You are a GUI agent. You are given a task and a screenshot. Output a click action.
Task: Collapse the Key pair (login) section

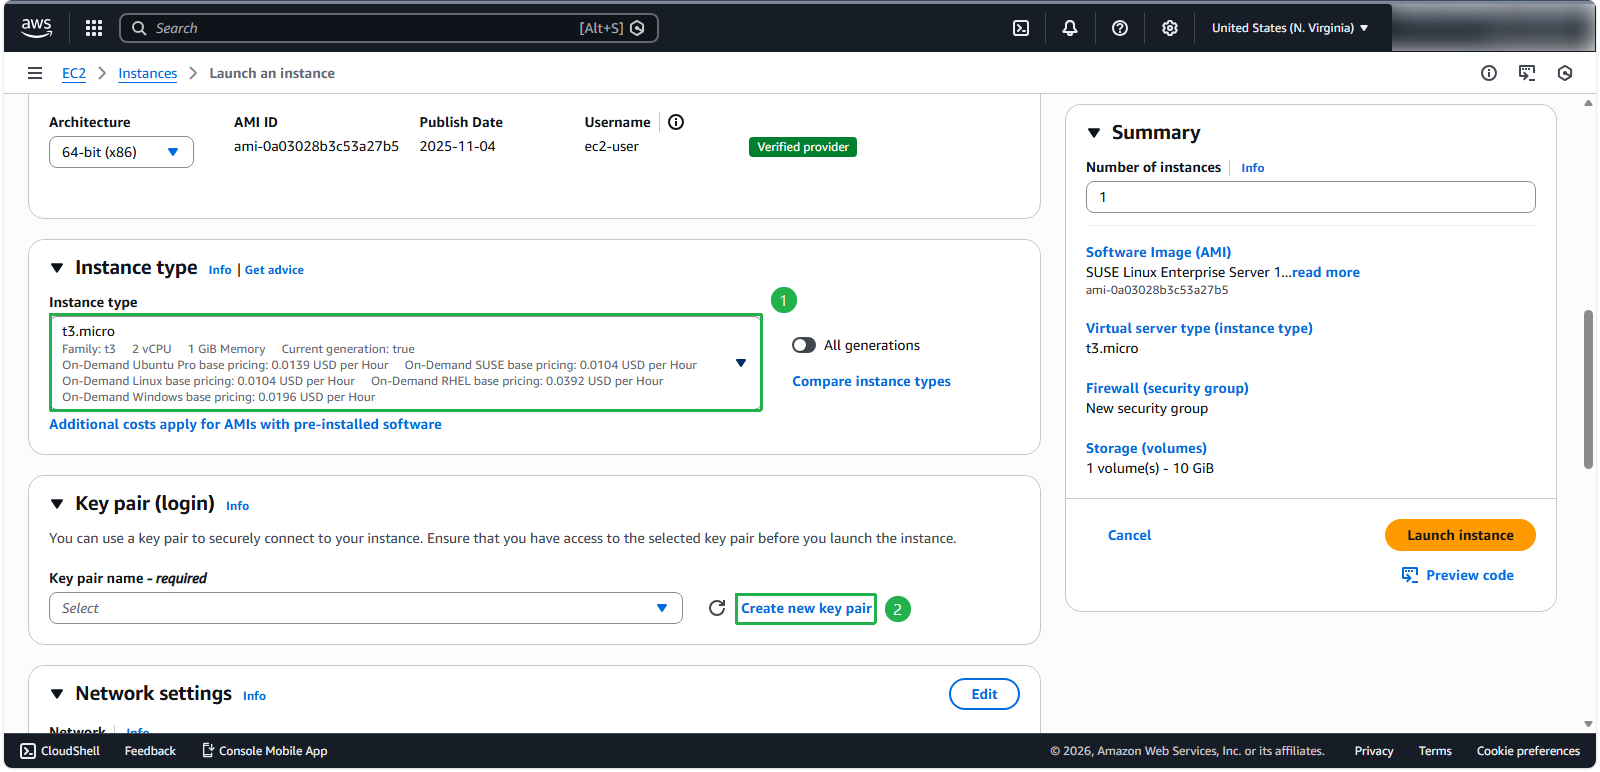pos(57,504)
